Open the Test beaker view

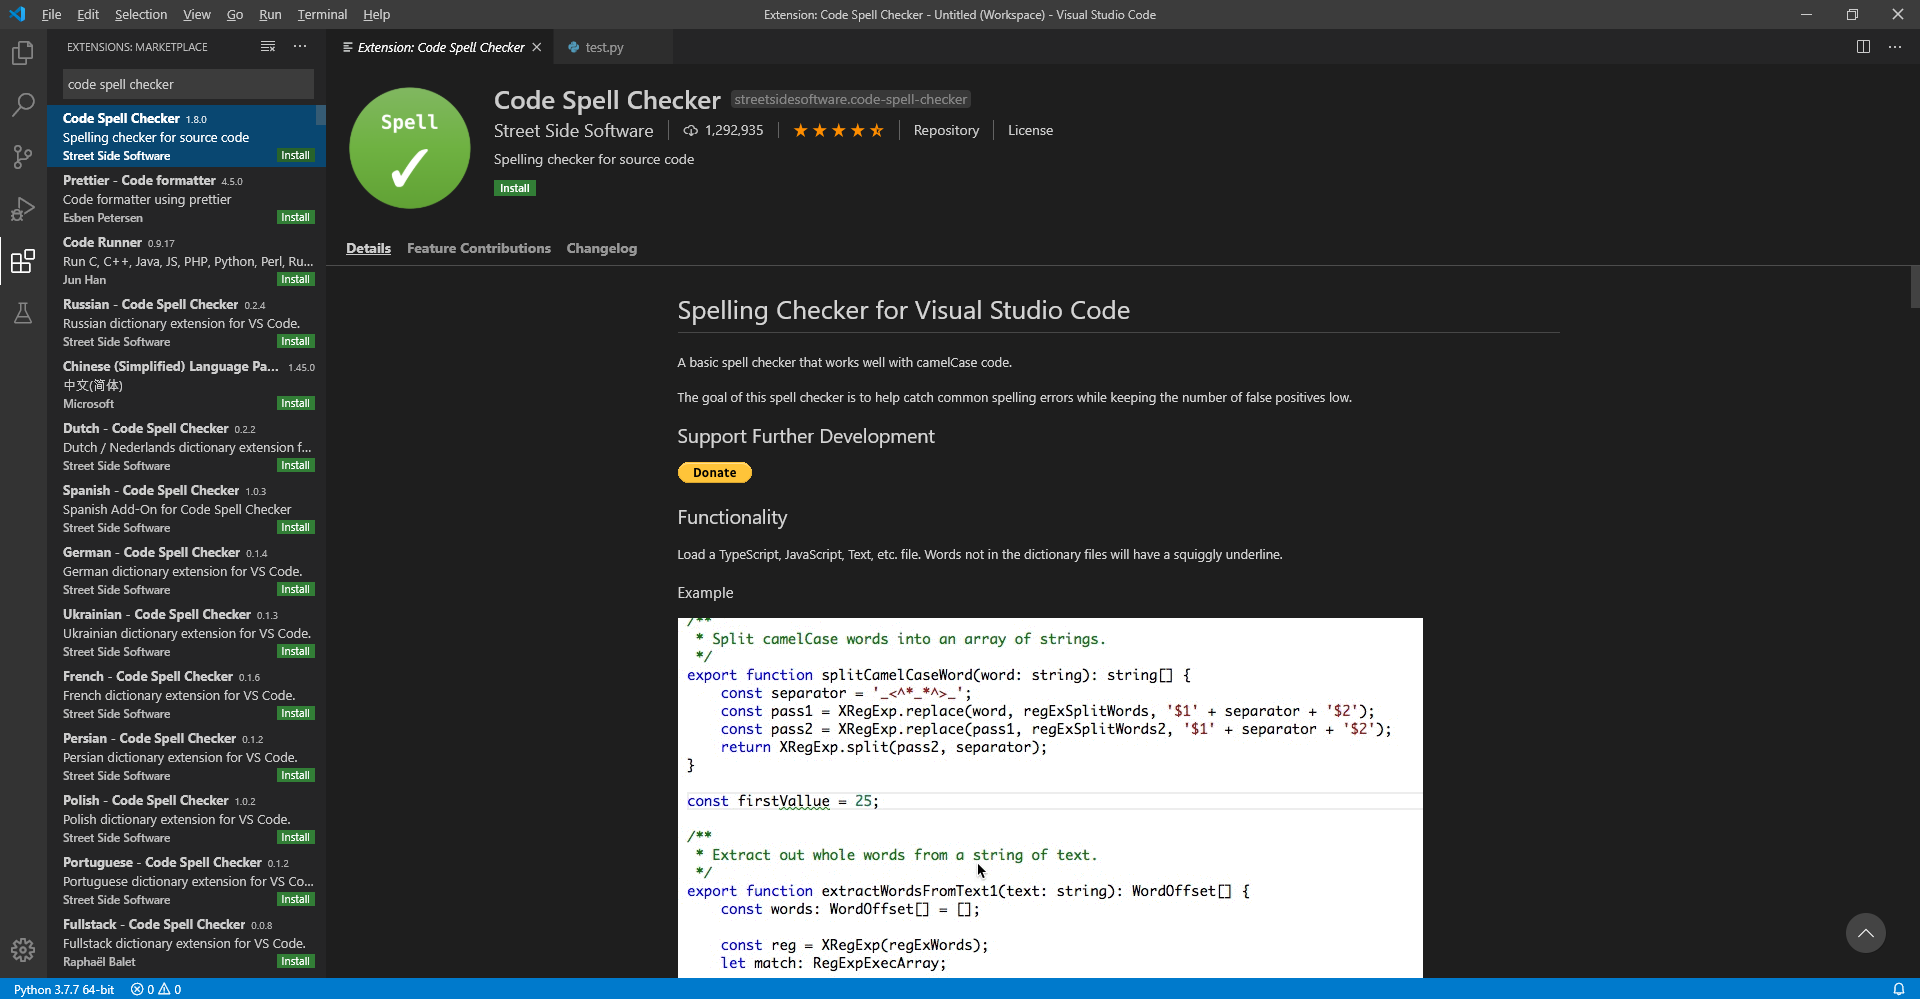[x=23, y=313]
